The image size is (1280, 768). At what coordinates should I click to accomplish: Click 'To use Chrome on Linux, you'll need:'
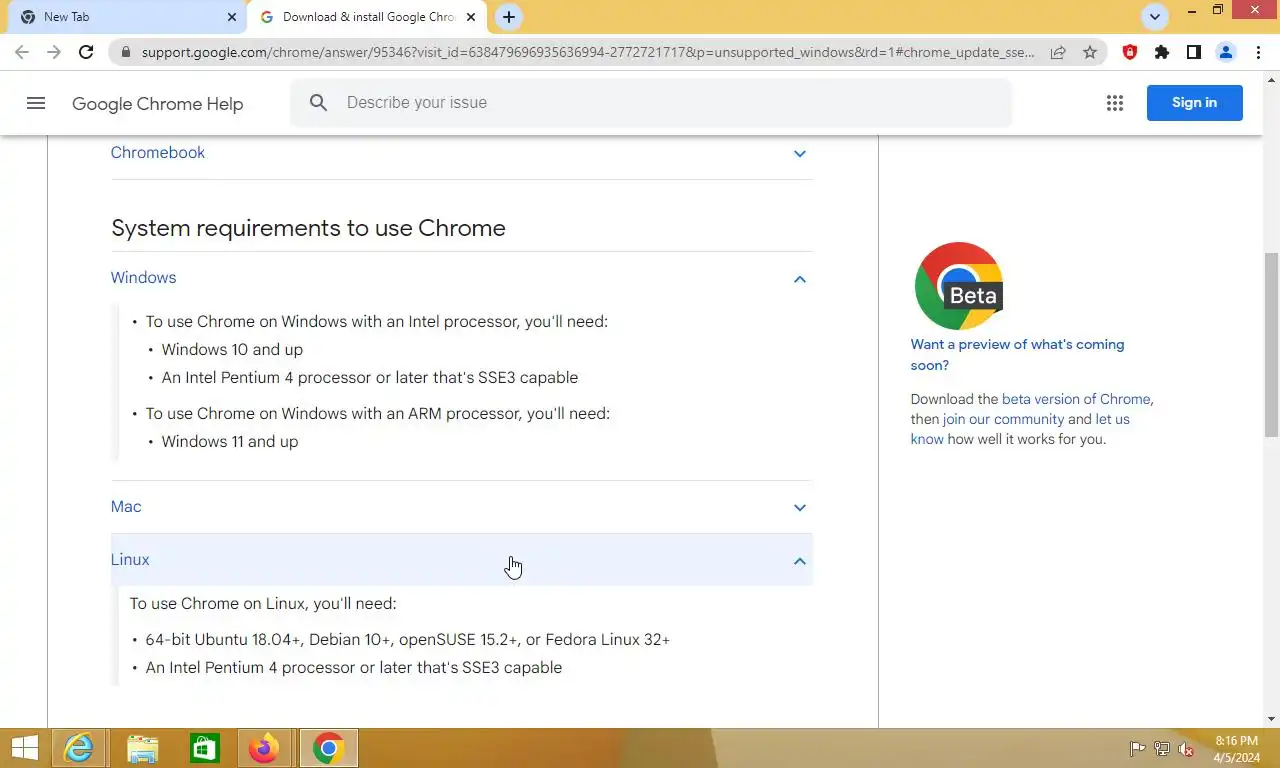(x=263, y=604)
